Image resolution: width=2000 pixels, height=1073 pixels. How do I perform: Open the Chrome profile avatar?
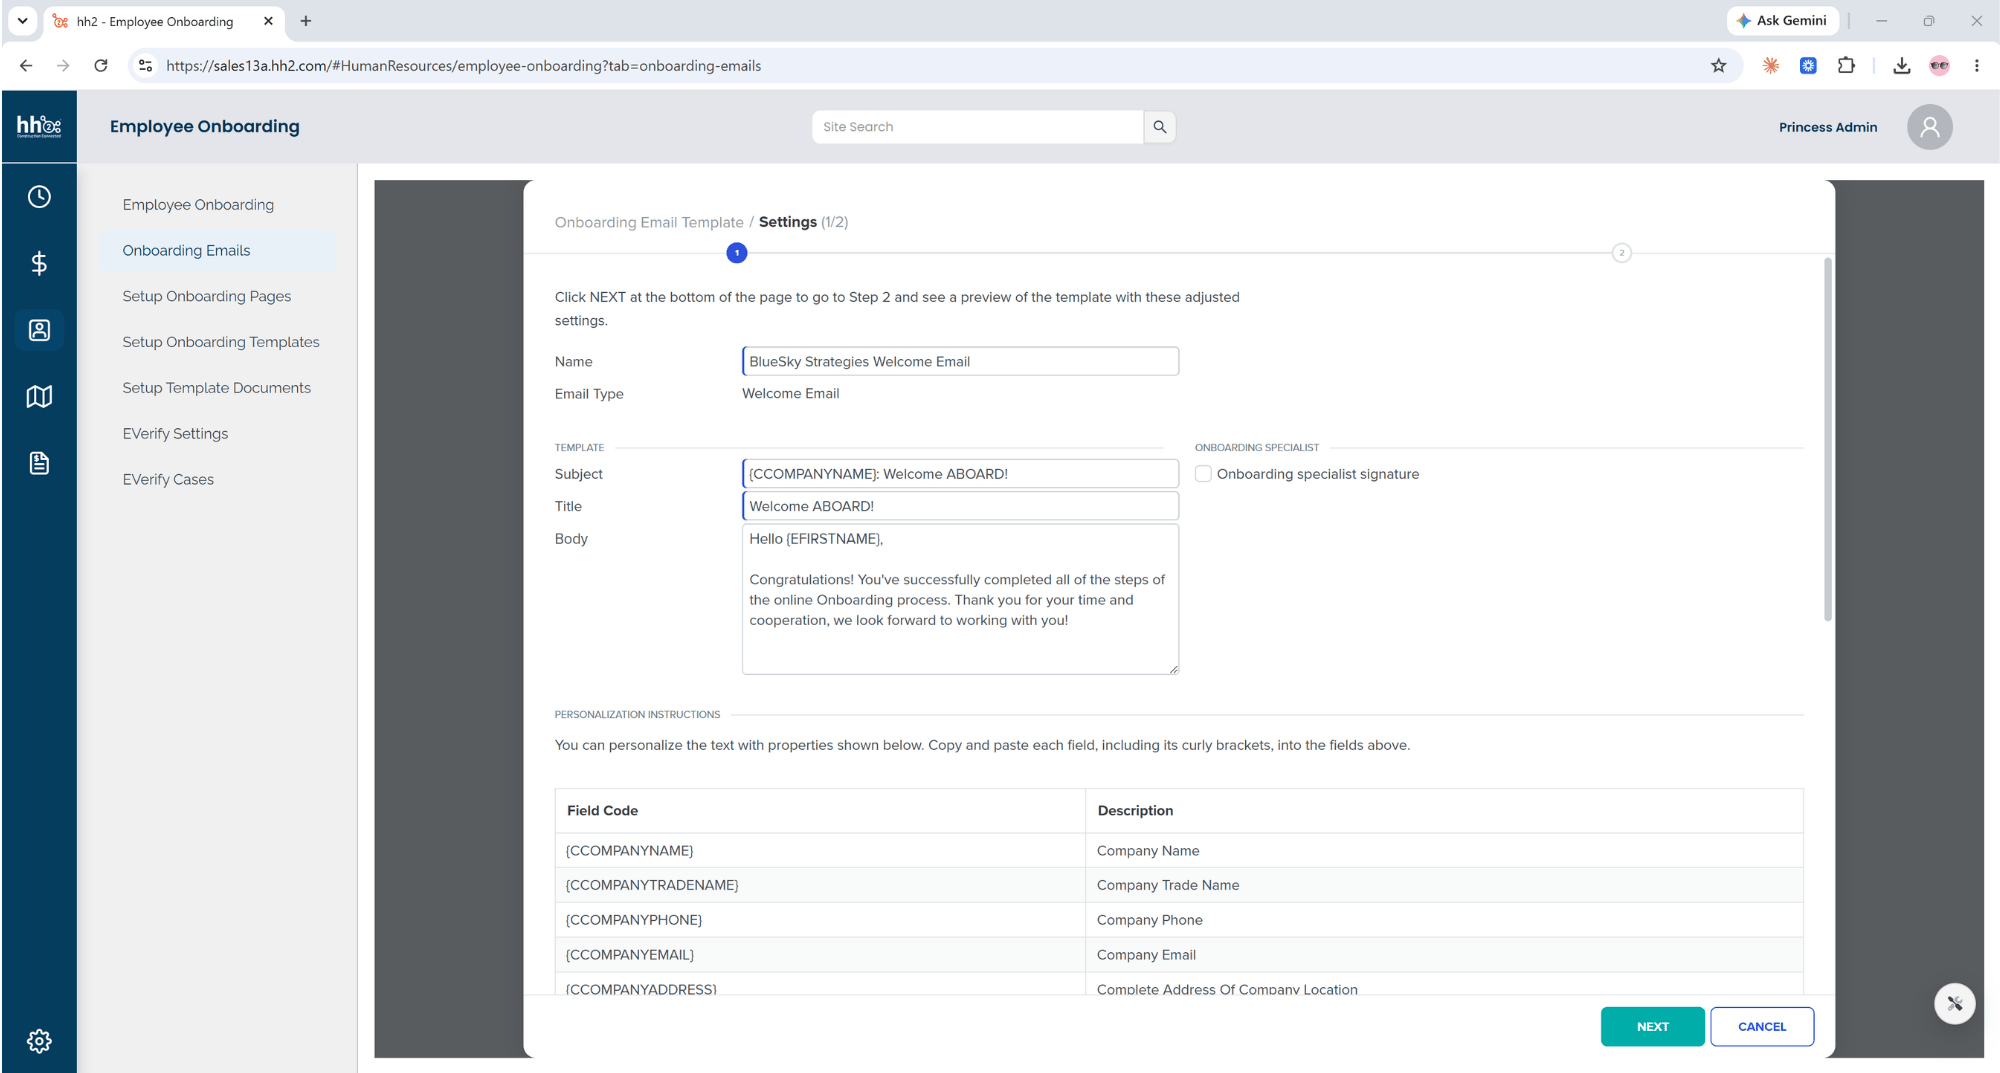(x=1939, y=66)
